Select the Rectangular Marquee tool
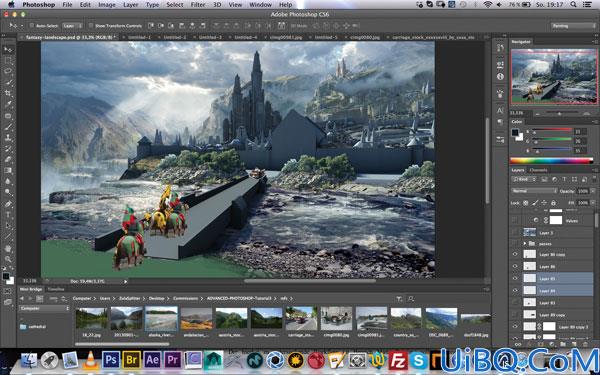This screenshot has width=600, height=375. tap(8, 60)
